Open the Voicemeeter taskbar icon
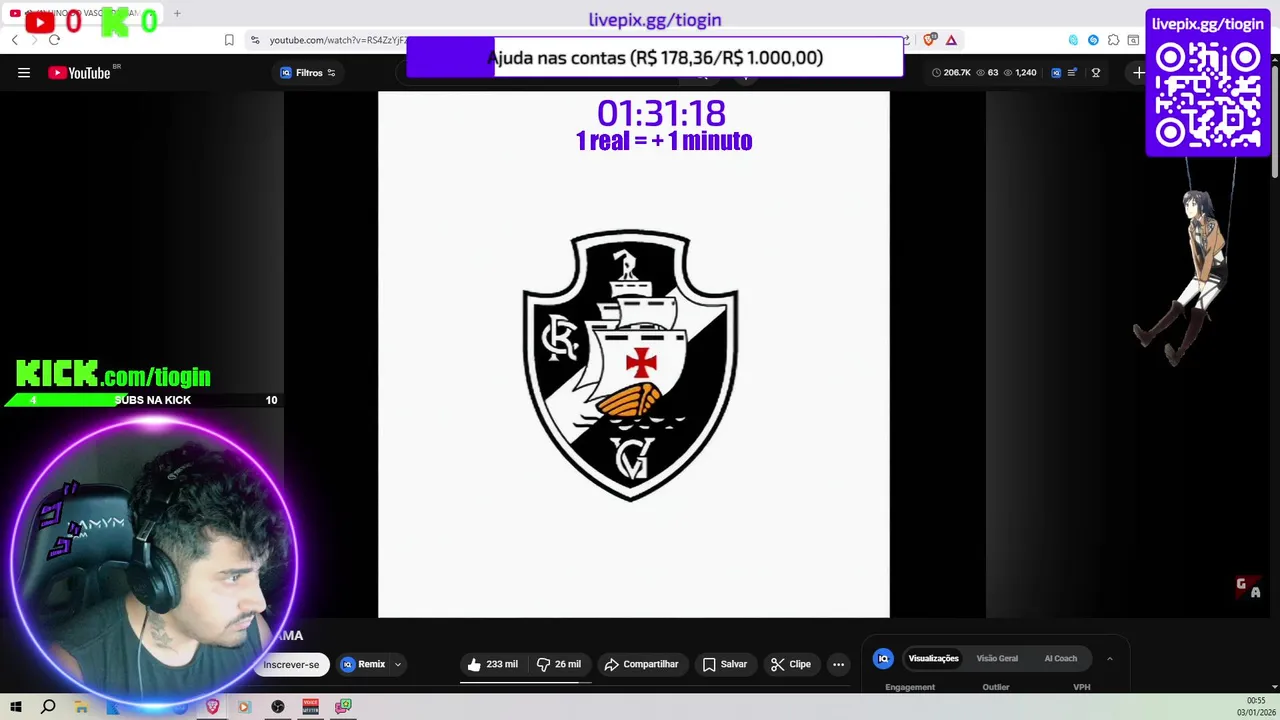The image size is (1280, 720). coord(310,707)
